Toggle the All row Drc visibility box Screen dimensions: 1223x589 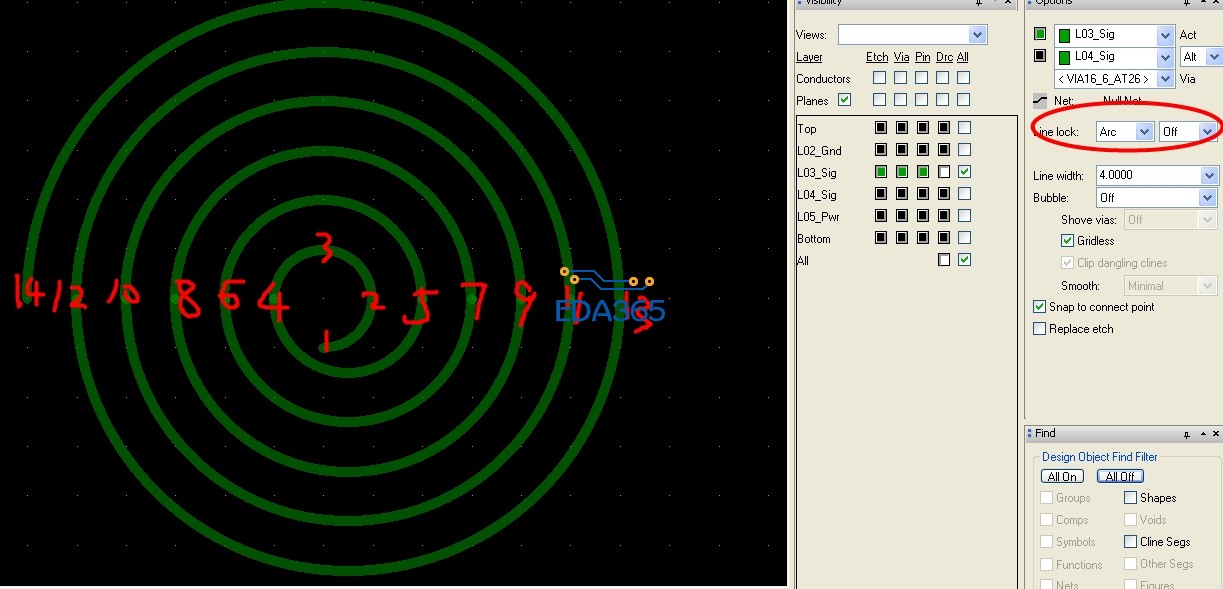[x=943, y=260]
